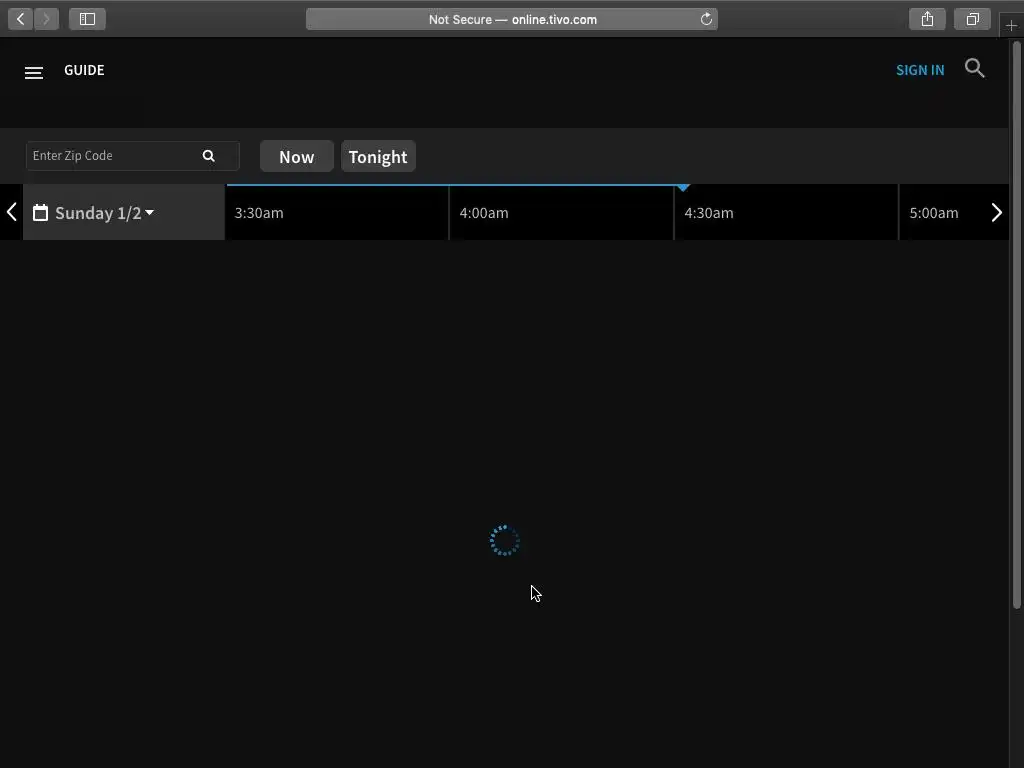This screenshot has height=768, width=1024.
Task: Open the hamburger navigation menu
Action: pos(34,73)
